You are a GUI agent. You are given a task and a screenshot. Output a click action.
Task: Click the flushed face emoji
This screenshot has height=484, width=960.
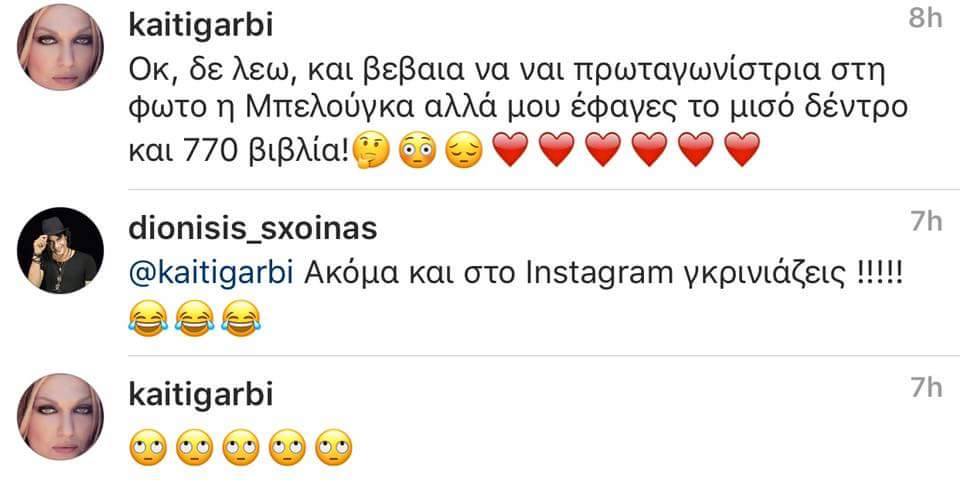tap(417, 150)
